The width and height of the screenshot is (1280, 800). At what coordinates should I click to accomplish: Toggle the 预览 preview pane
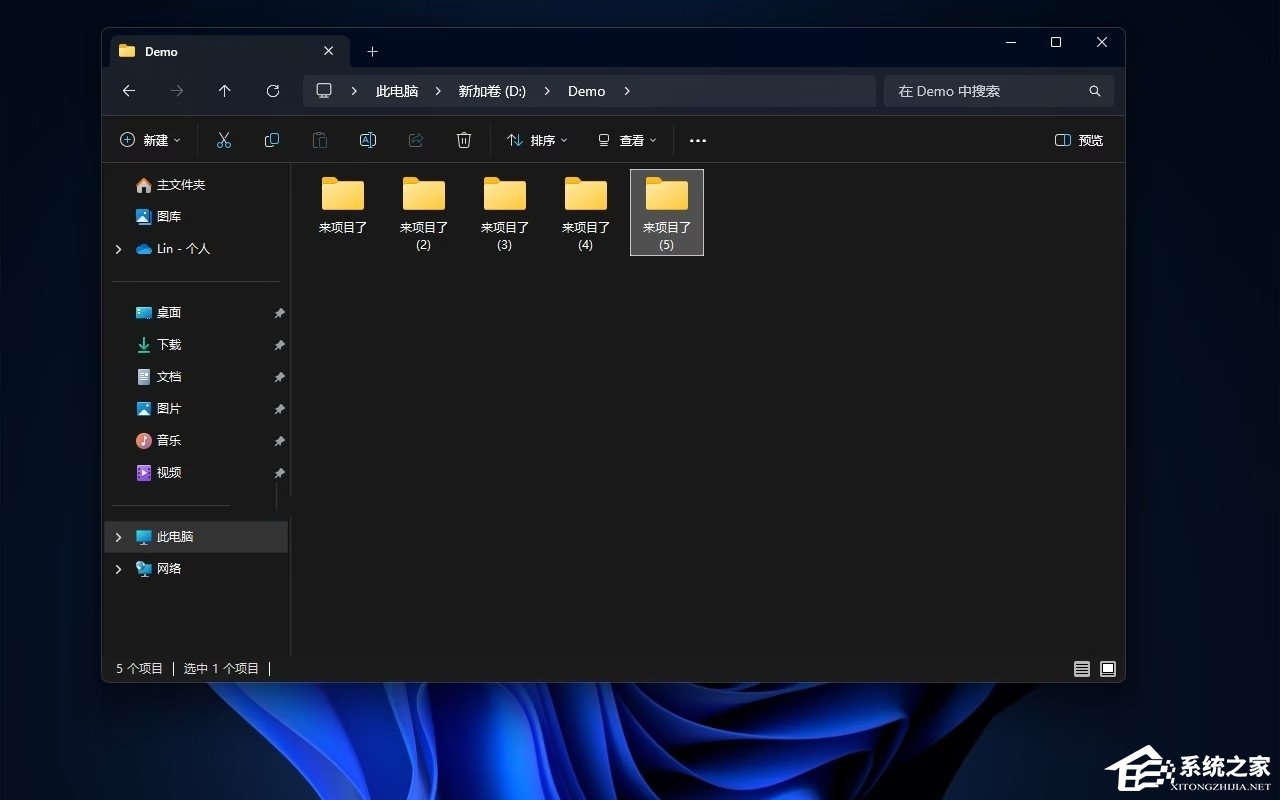tap(1078, 140)
